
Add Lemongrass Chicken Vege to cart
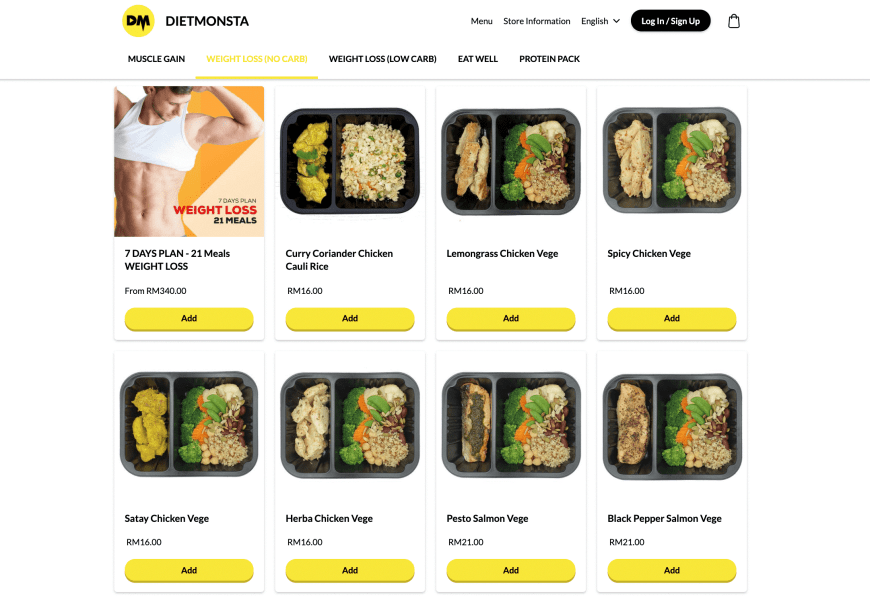[511, 319]
